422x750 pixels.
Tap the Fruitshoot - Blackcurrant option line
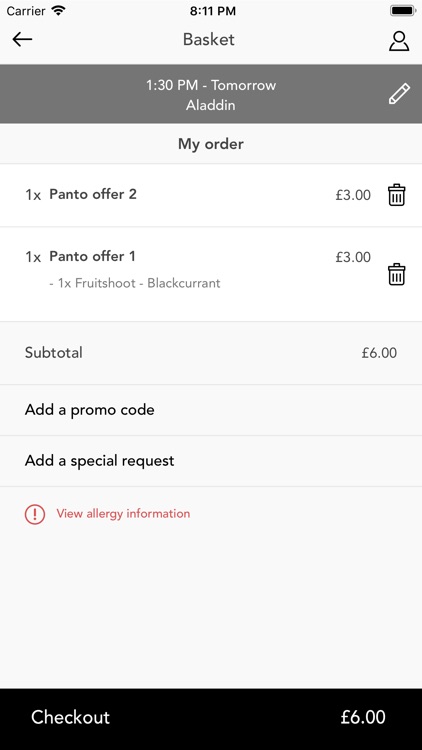(134, 283)
